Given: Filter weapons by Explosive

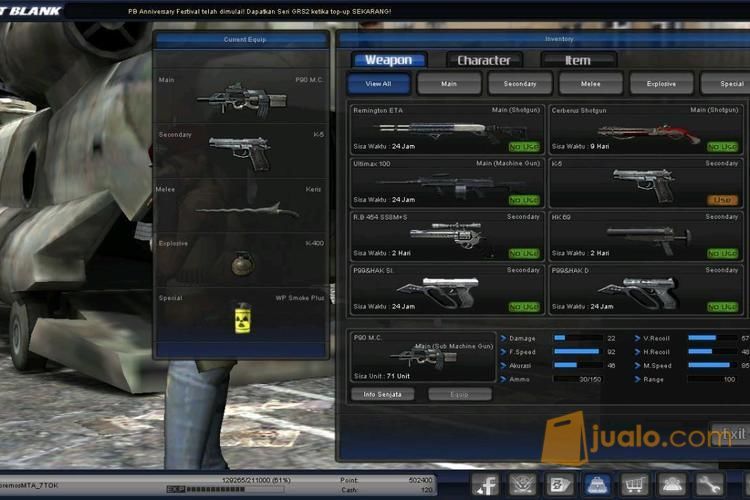Looking at the screenshot, I should [662, 84].
